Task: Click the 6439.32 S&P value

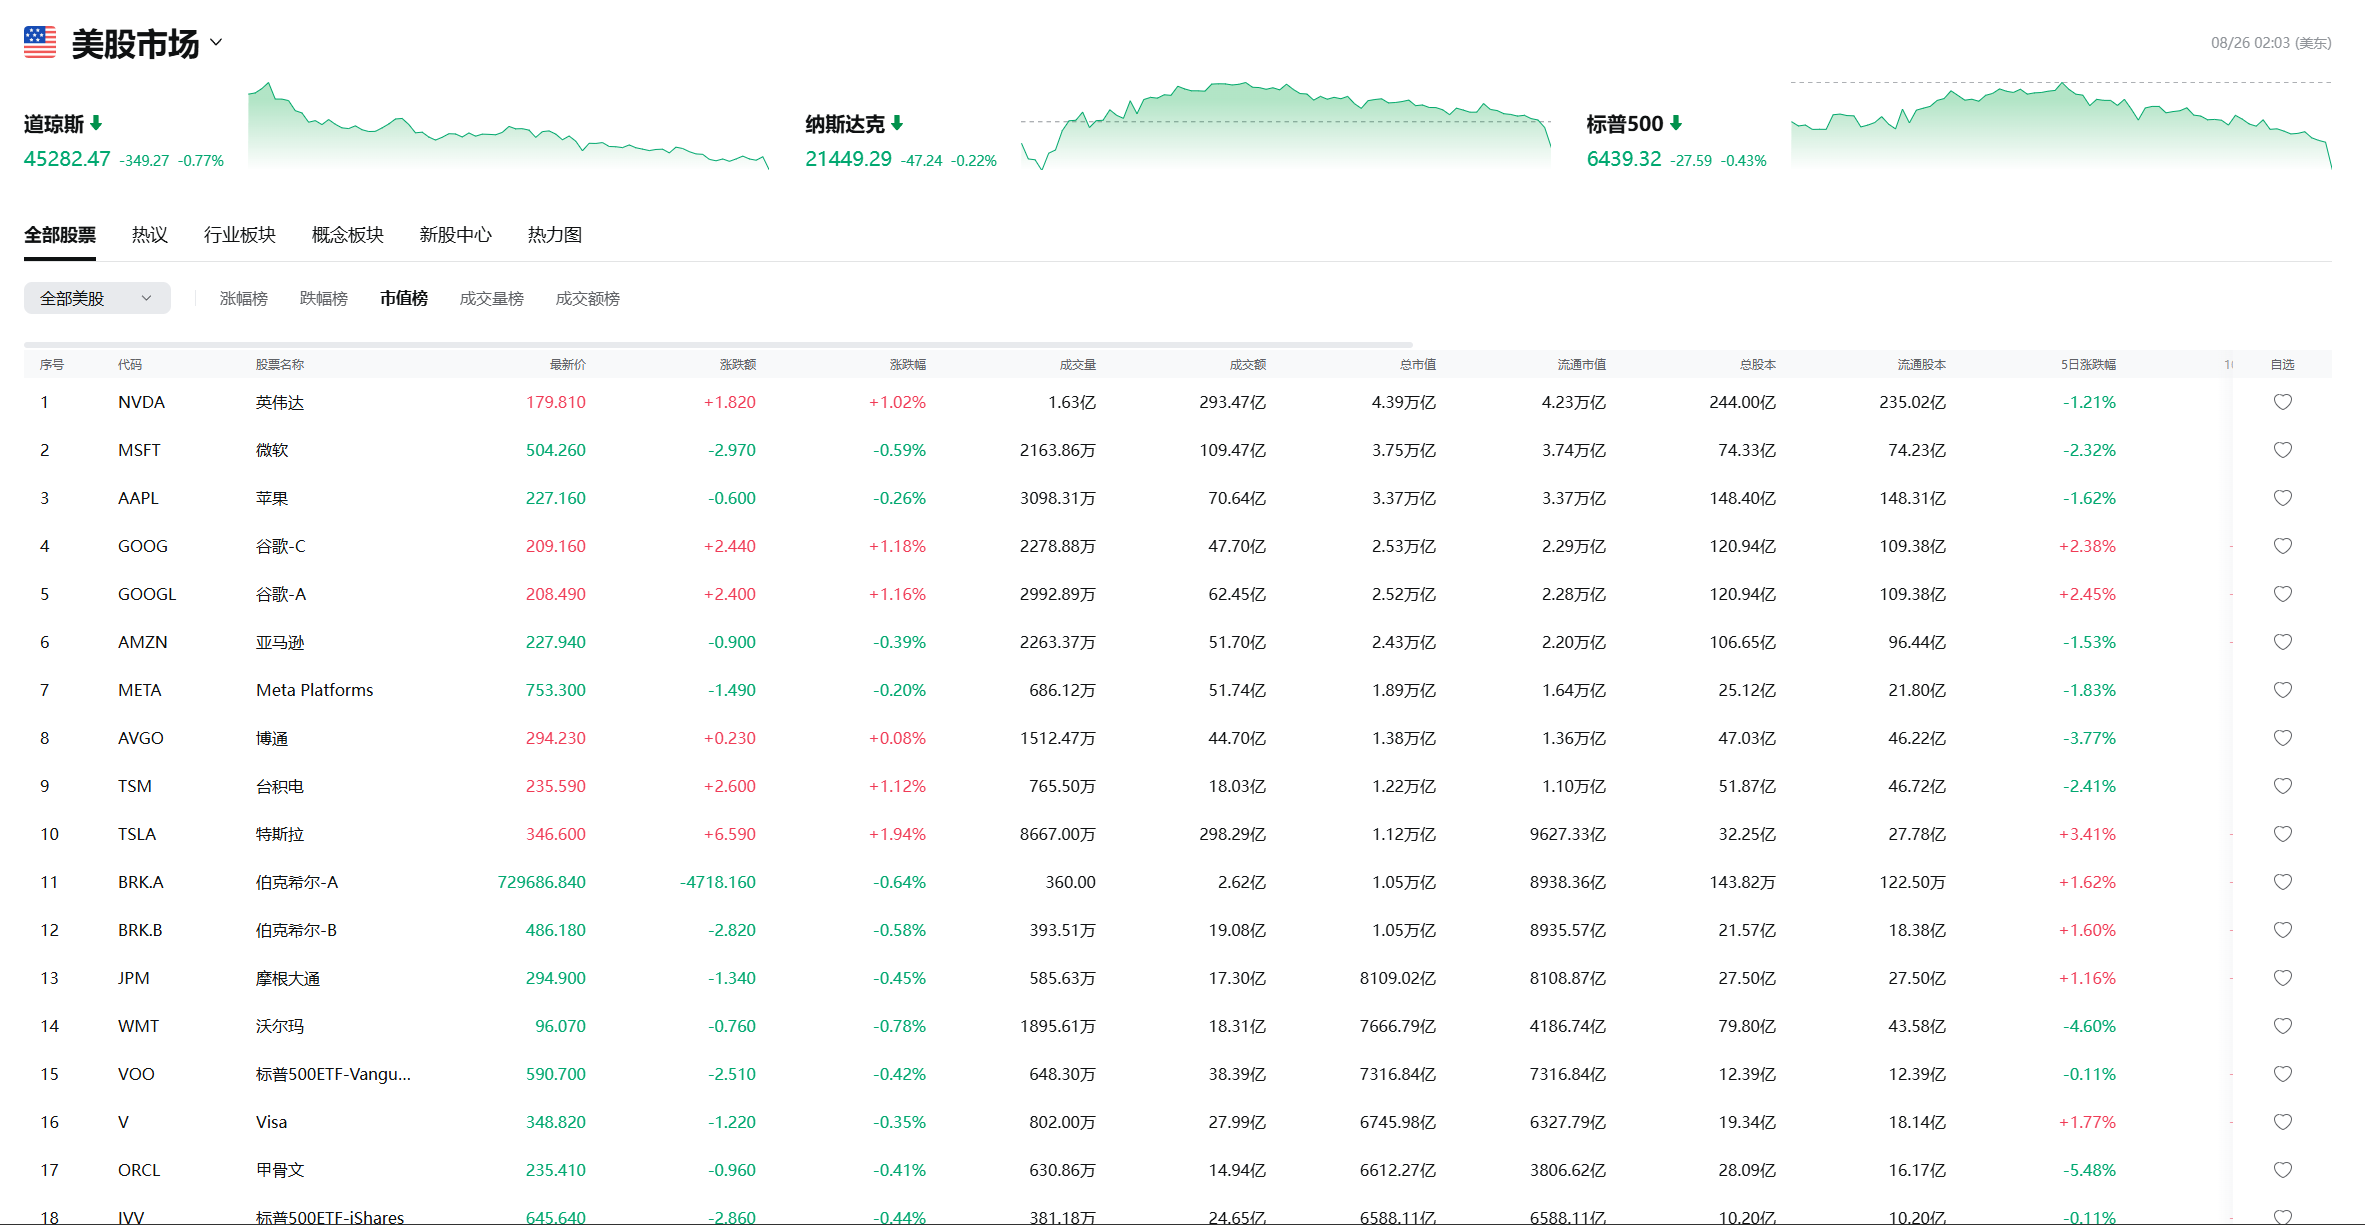Action: point(1624,159)
